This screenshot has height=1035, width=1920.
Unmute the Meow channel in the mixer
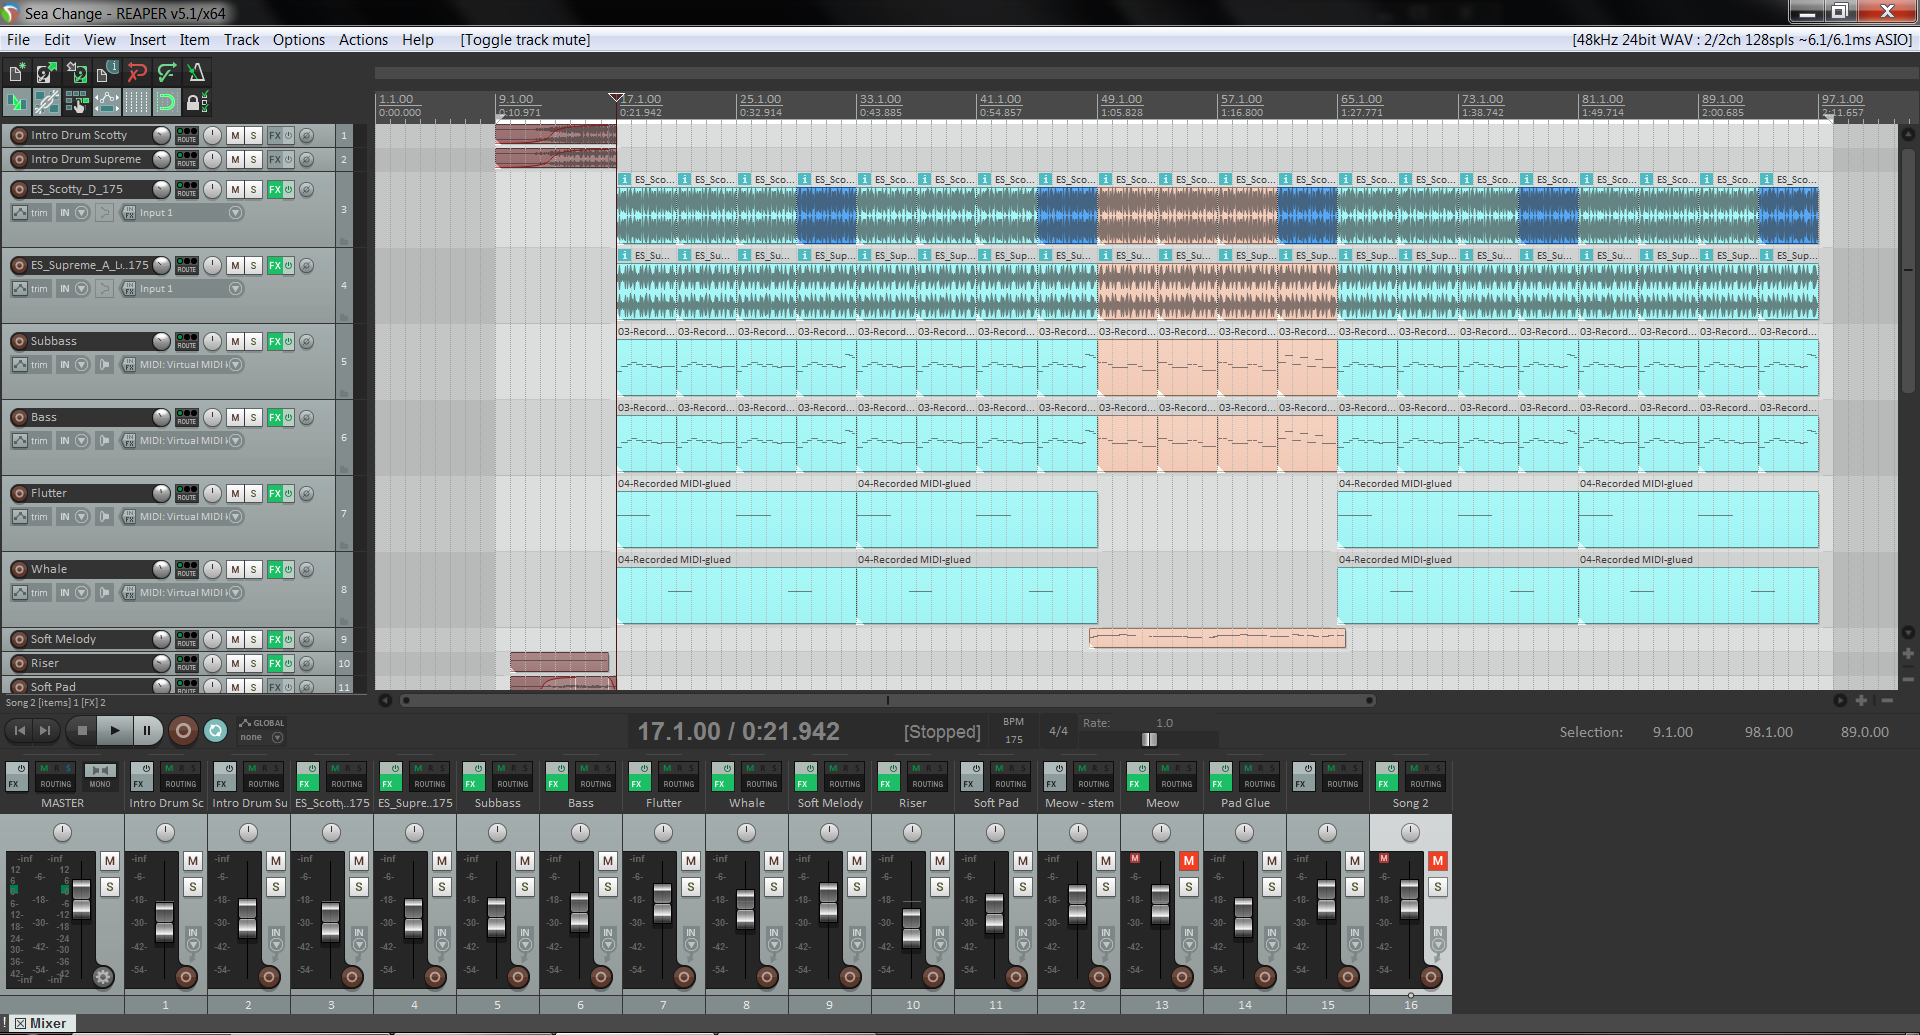coord(1188,861)
